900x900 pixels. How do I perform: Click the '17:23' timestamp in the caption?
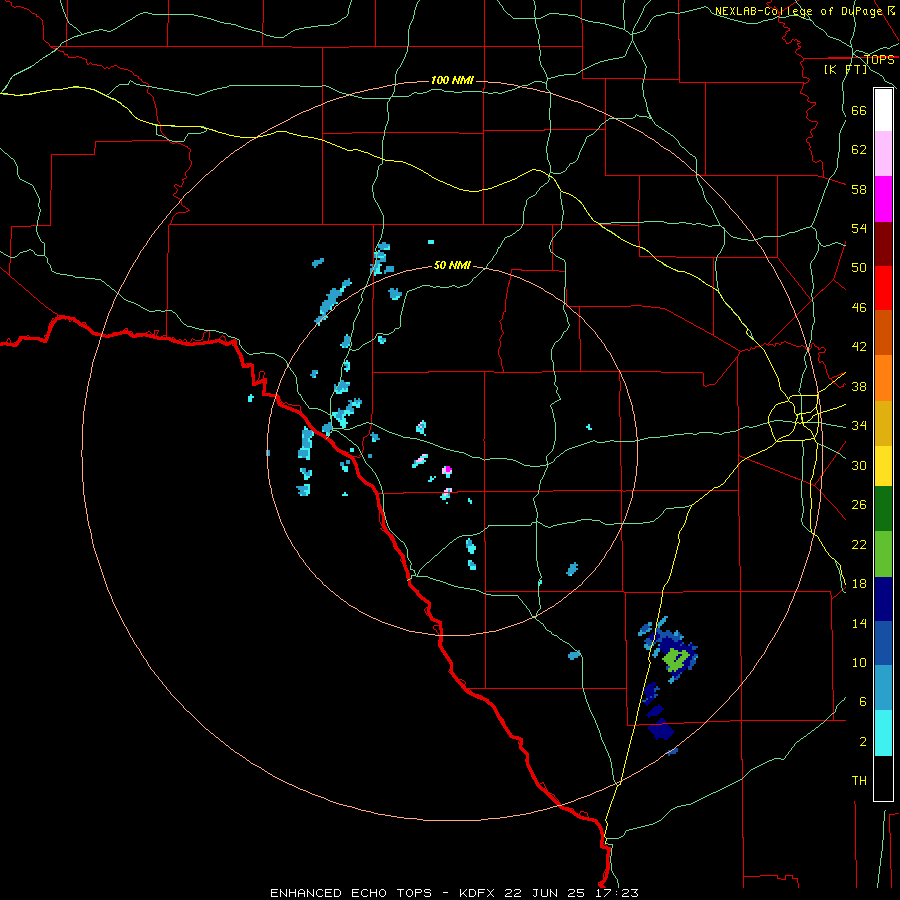click(617, 893)
